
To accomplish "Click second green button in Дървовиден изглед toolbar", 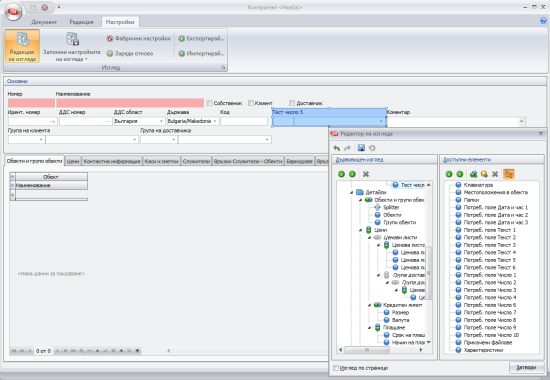I will point(352,174).
